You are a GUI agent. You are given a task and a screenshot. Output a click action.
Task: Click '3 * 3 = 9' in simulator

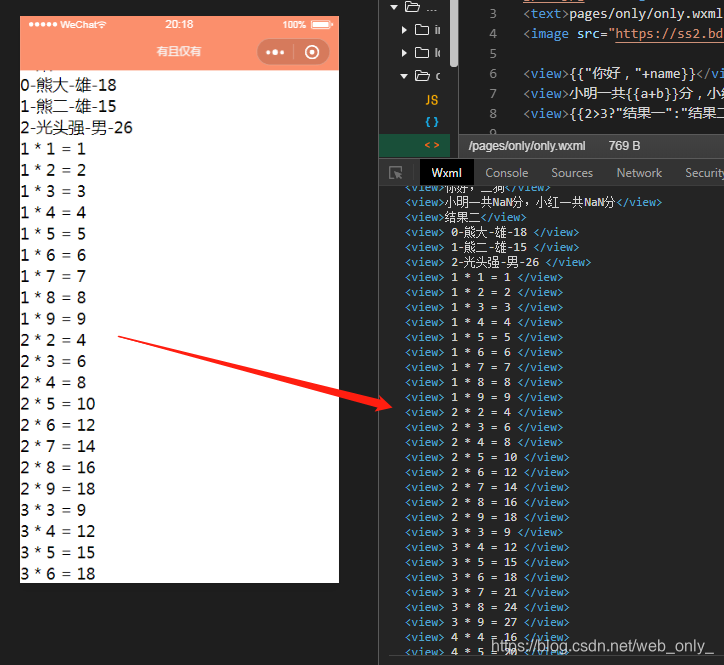[x=53, y=510]
